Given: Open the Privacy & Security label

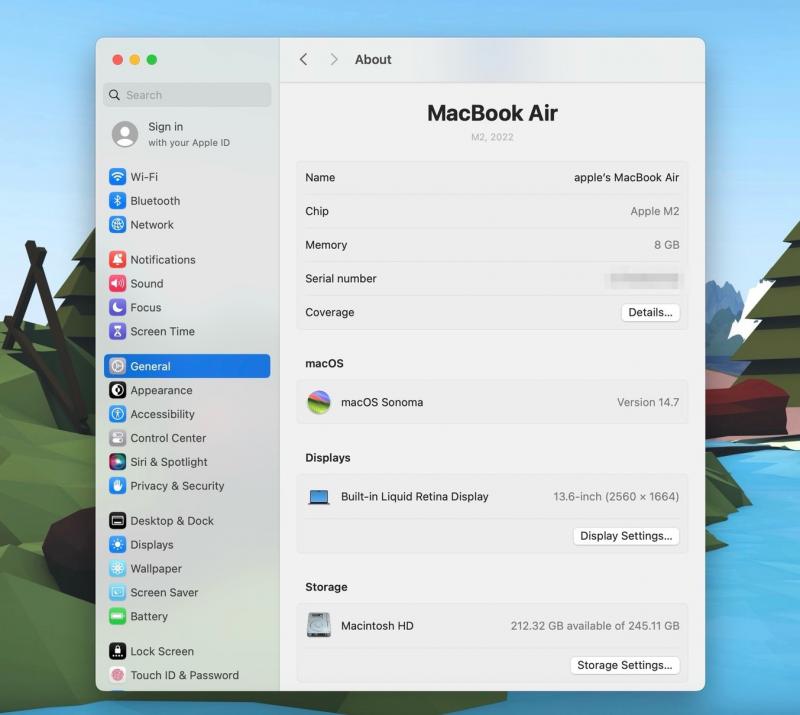Looking at the screenshot, I should click(x=177, y=486).
